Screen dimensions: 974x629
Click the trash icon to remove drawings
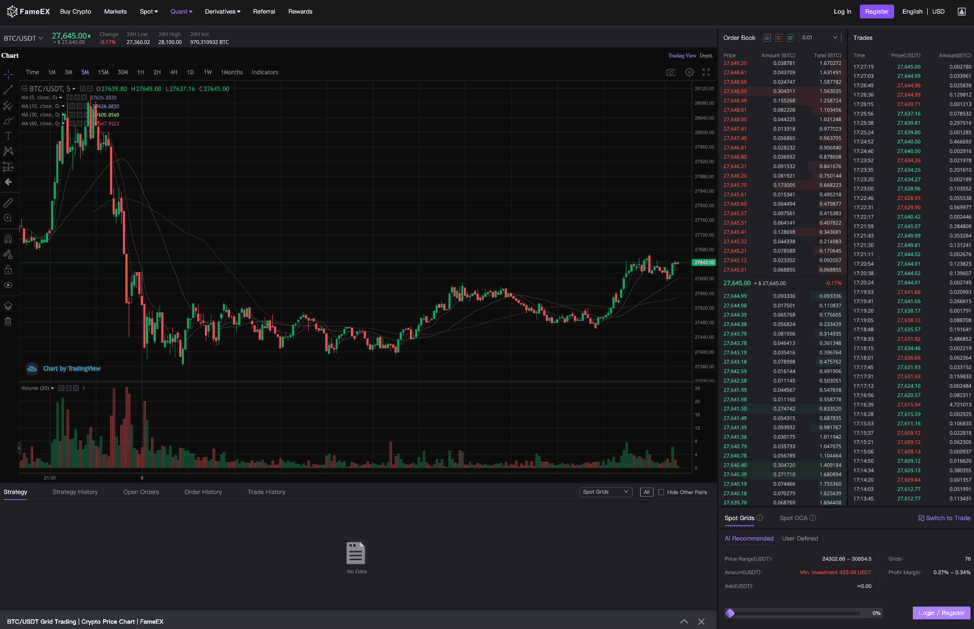tap(8, 322)
